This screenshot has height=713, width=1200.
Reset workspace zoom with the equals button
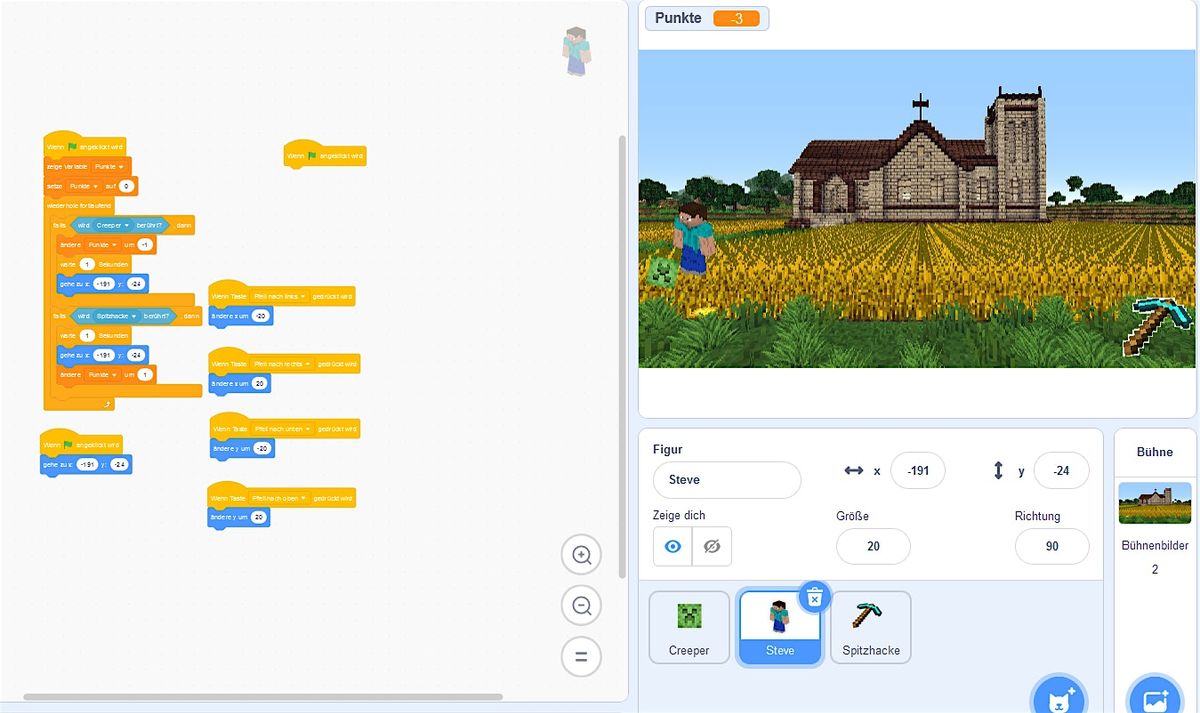tap(581, 657)
